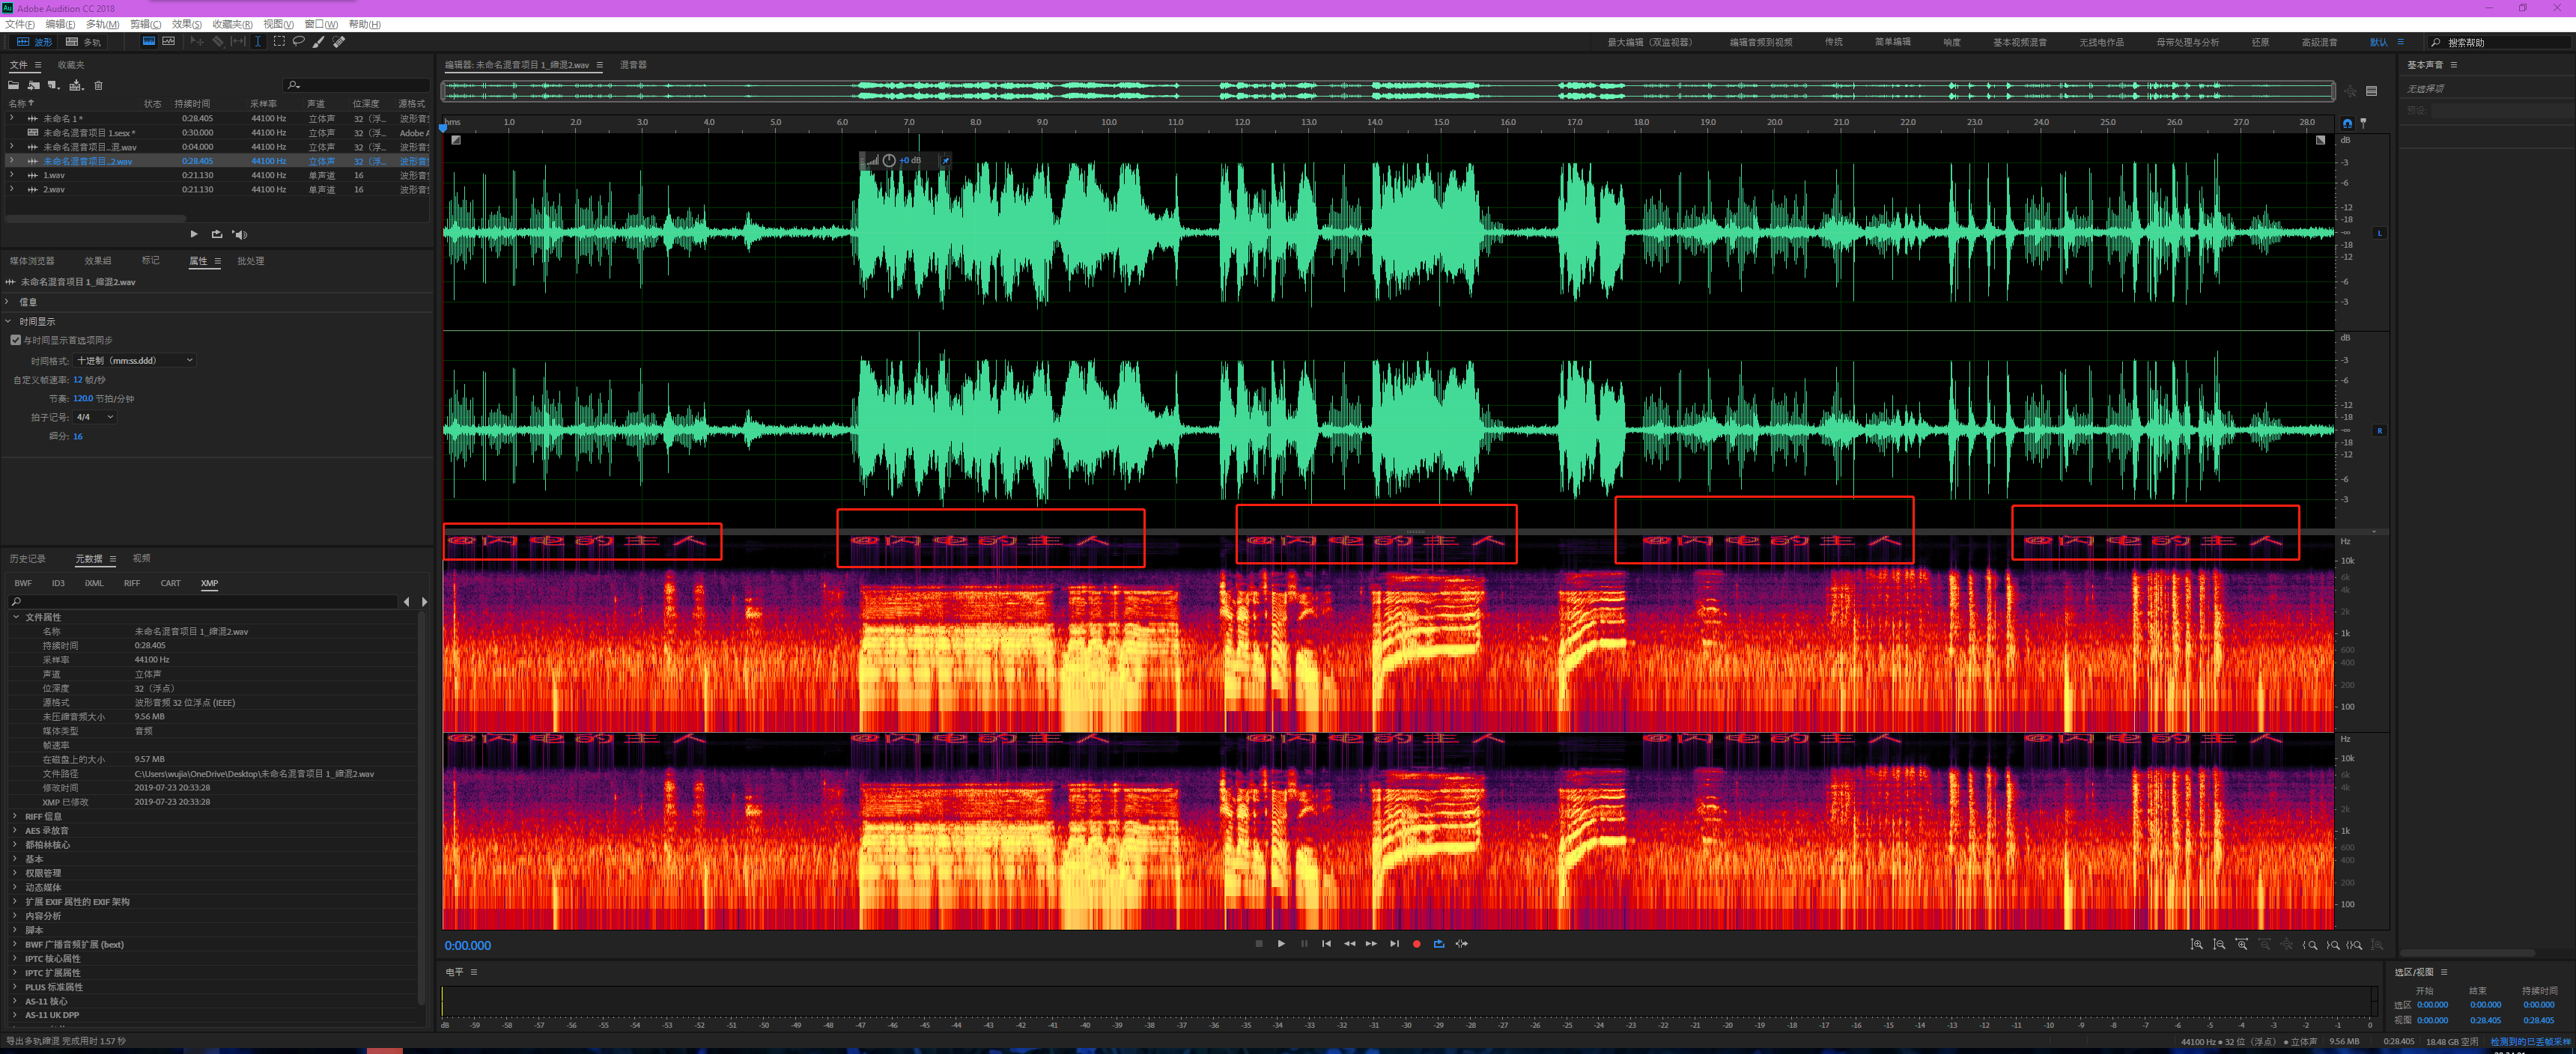Click the Files panel search field

(356, 85)
